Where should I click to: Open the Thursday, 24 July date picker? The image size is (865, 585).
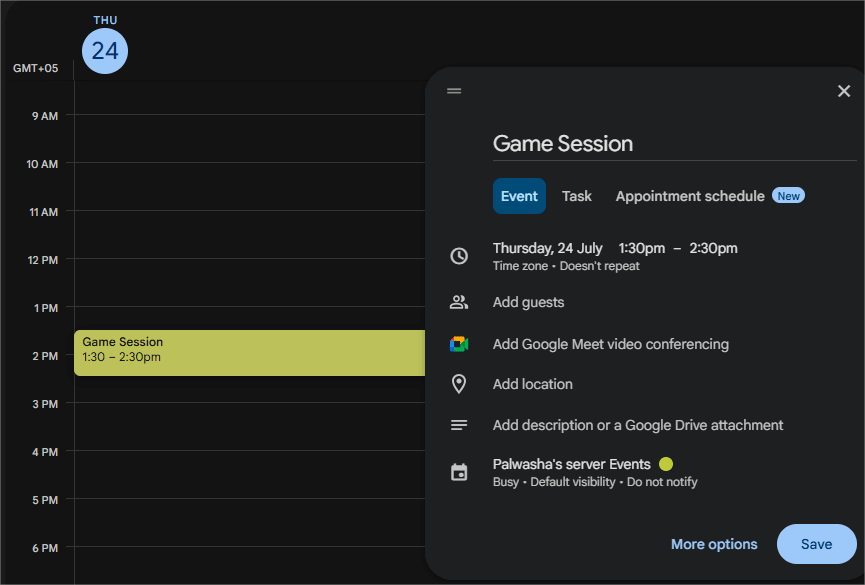tap(547, 248)
